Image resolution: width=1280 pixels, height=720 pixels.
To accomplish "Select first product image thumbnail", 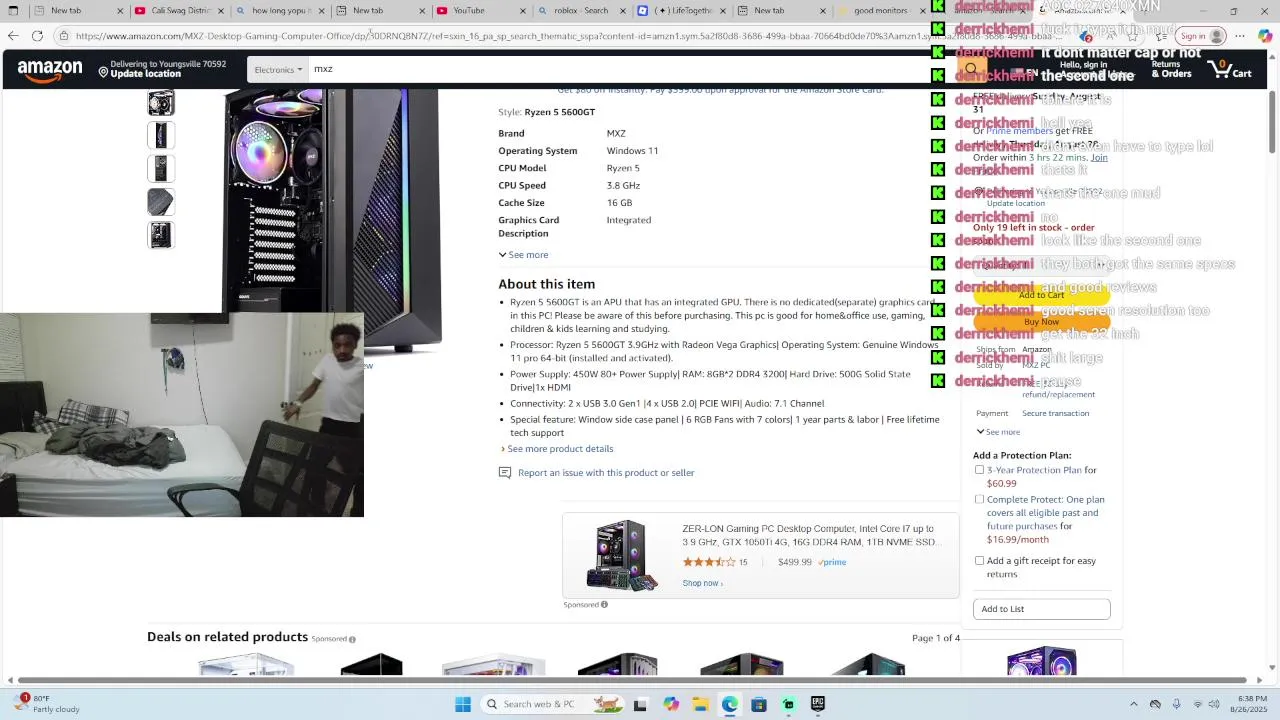I will (x=161, y=103).
